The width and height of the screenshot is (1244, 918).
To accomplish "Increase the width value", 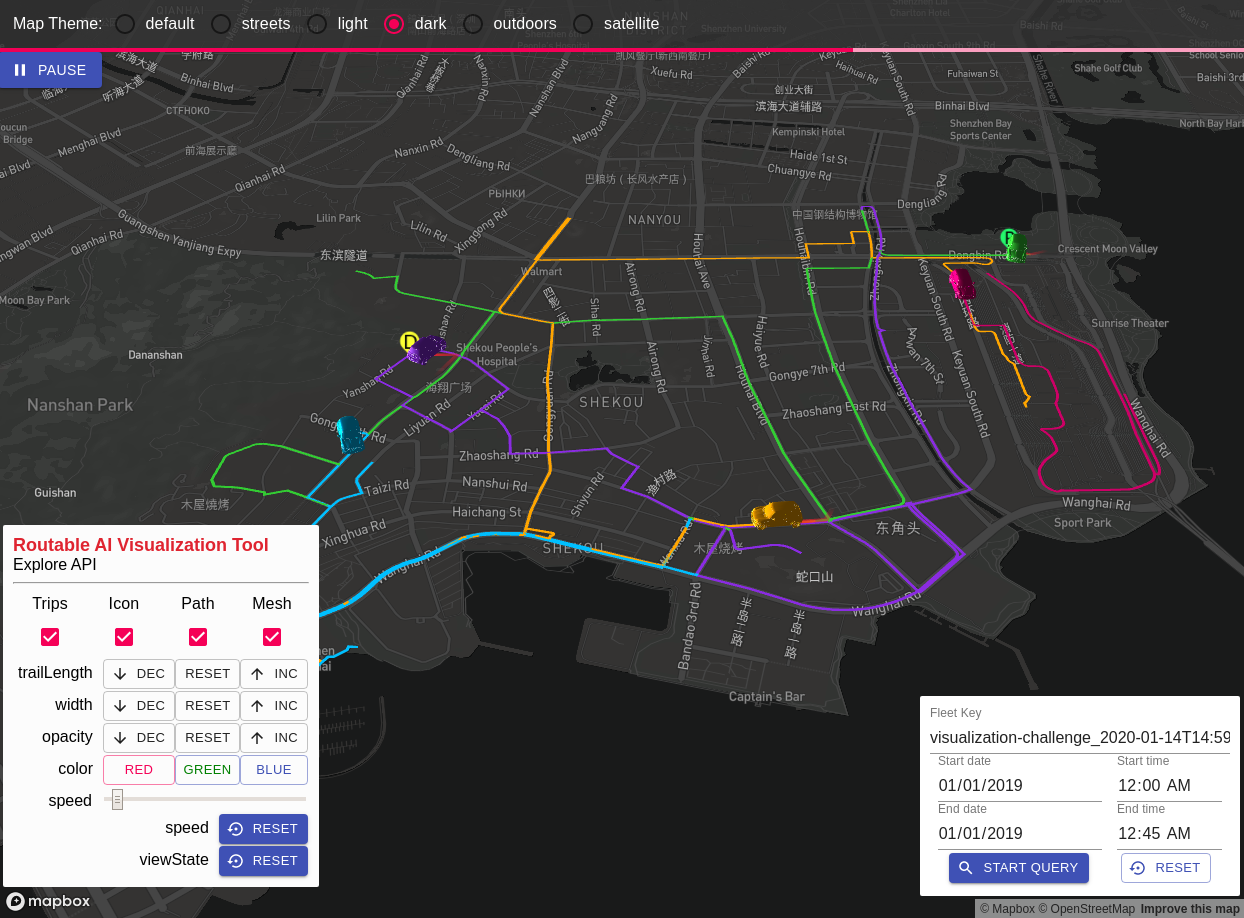I will (x=274, y=706).
